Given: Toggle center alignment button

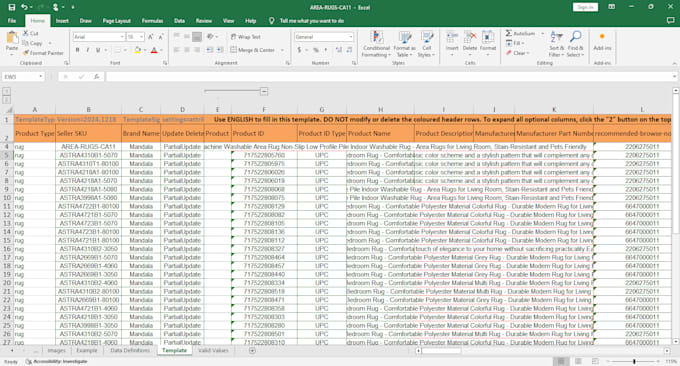Looking at the screenshot, I should coord(187,50).
